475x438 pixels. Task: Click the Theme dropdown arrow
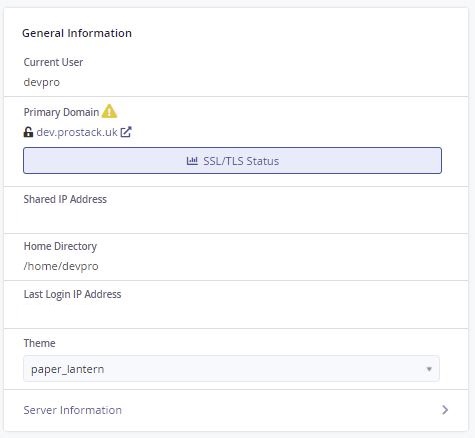pos(429,369)
